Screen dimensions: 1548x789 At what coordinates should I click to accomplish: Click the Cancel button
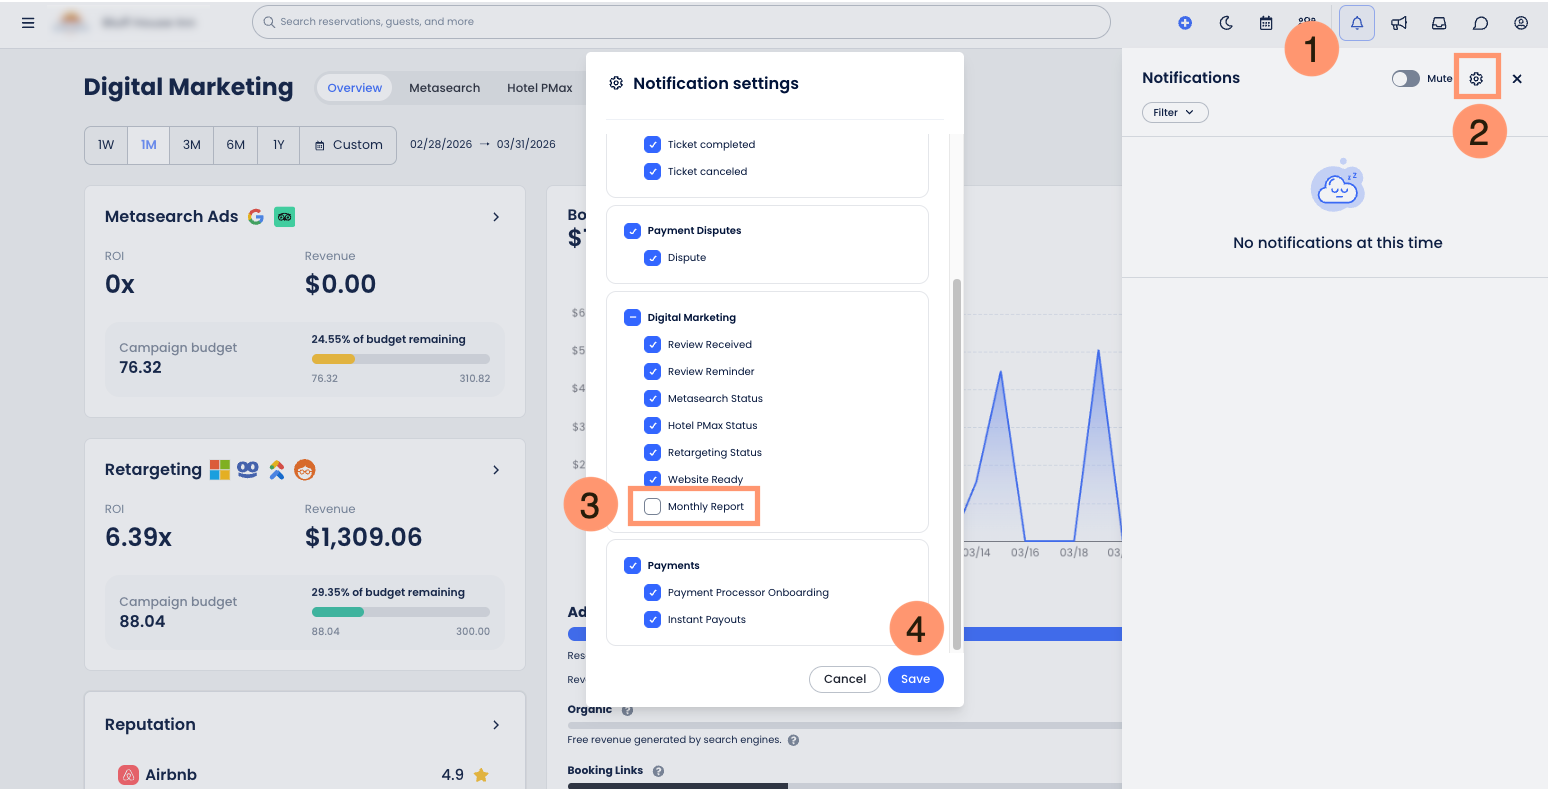click(x=844, y=679)
